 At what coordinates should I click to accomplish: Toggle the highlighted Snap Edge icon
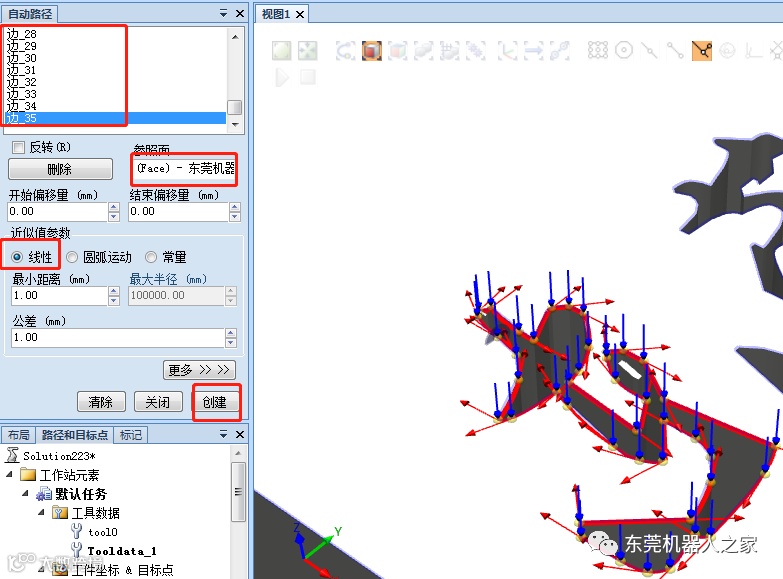pos(702,50)
